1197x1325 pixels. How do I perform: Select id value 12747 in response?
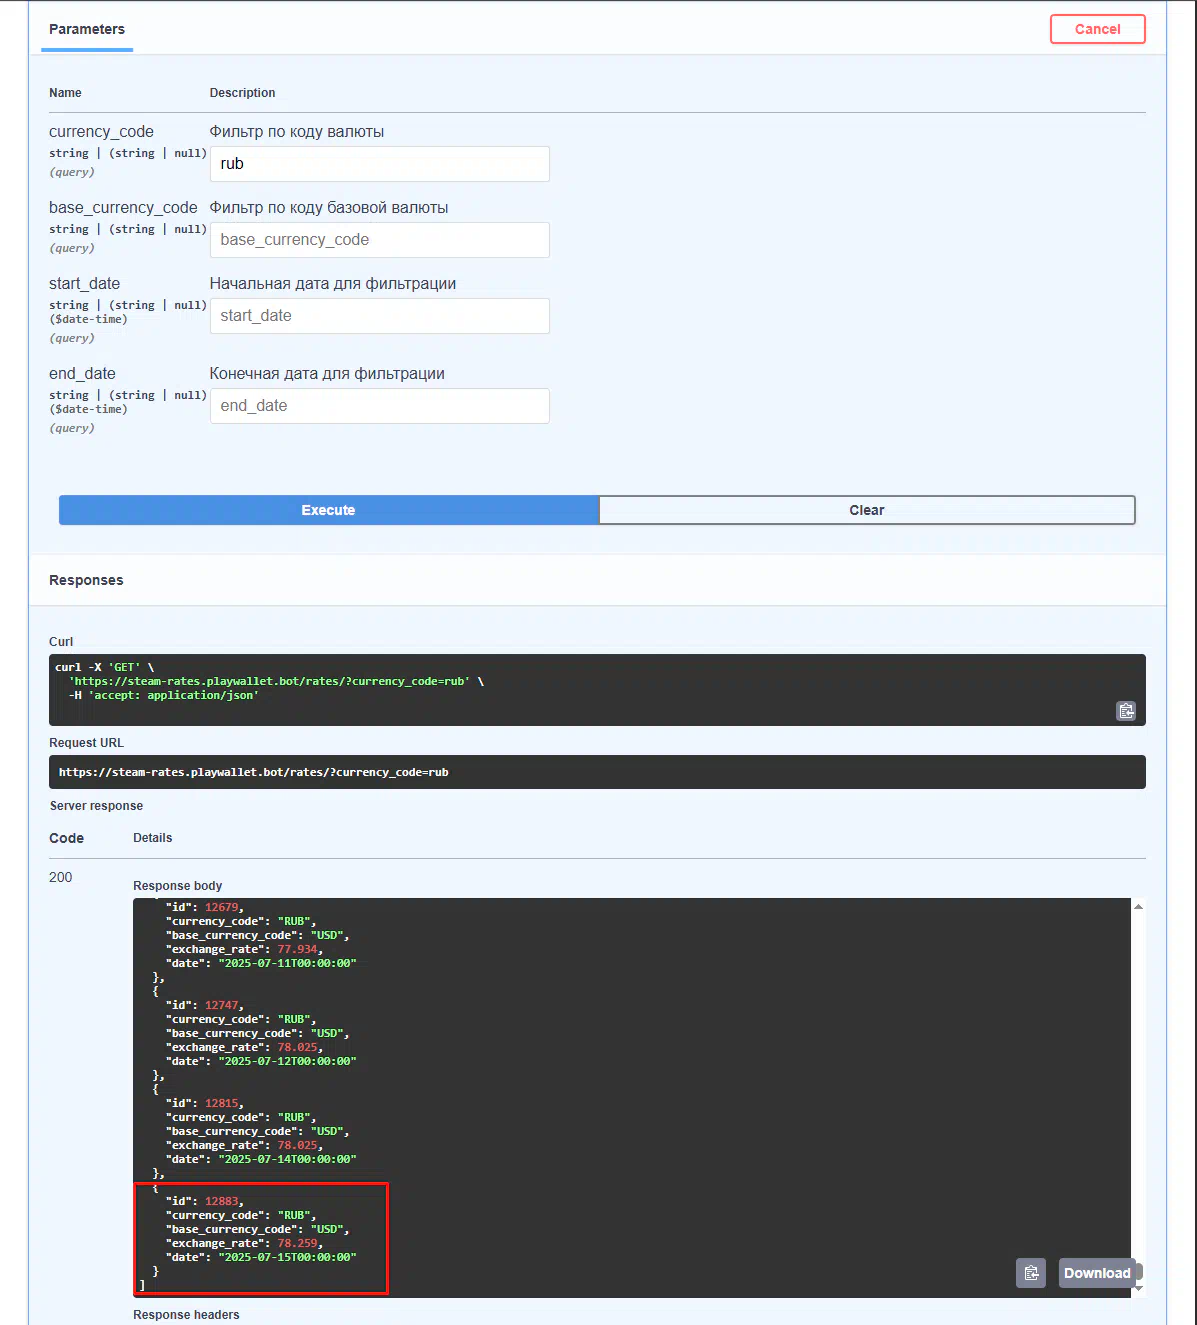(x=222, y=1005)
